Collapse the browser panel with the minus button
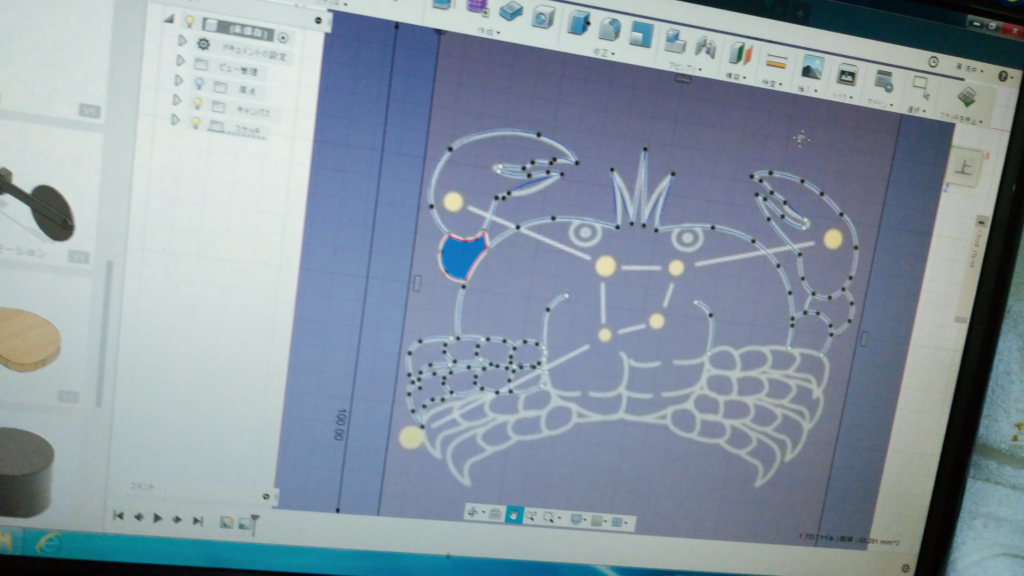This screenshot has width=1024, height=576. (318, 20)
